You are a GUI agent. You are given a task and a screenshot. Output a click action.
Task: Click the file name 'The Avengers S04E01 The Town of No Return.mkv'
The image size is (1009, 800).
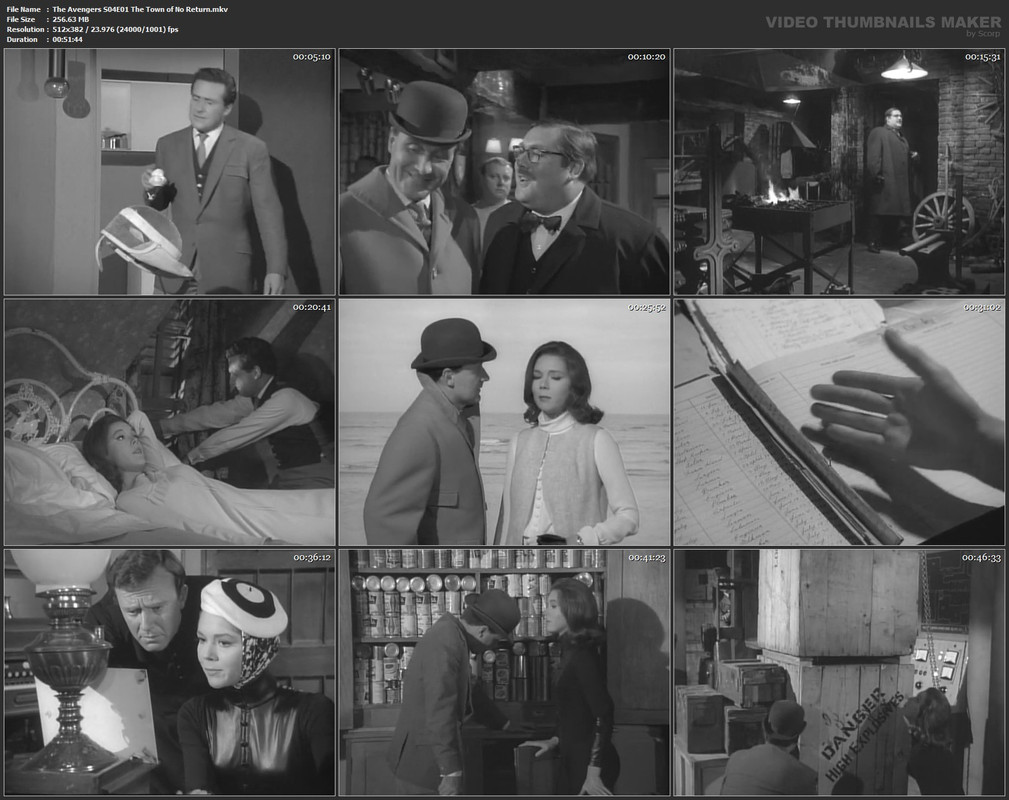(x=140, y=9)
